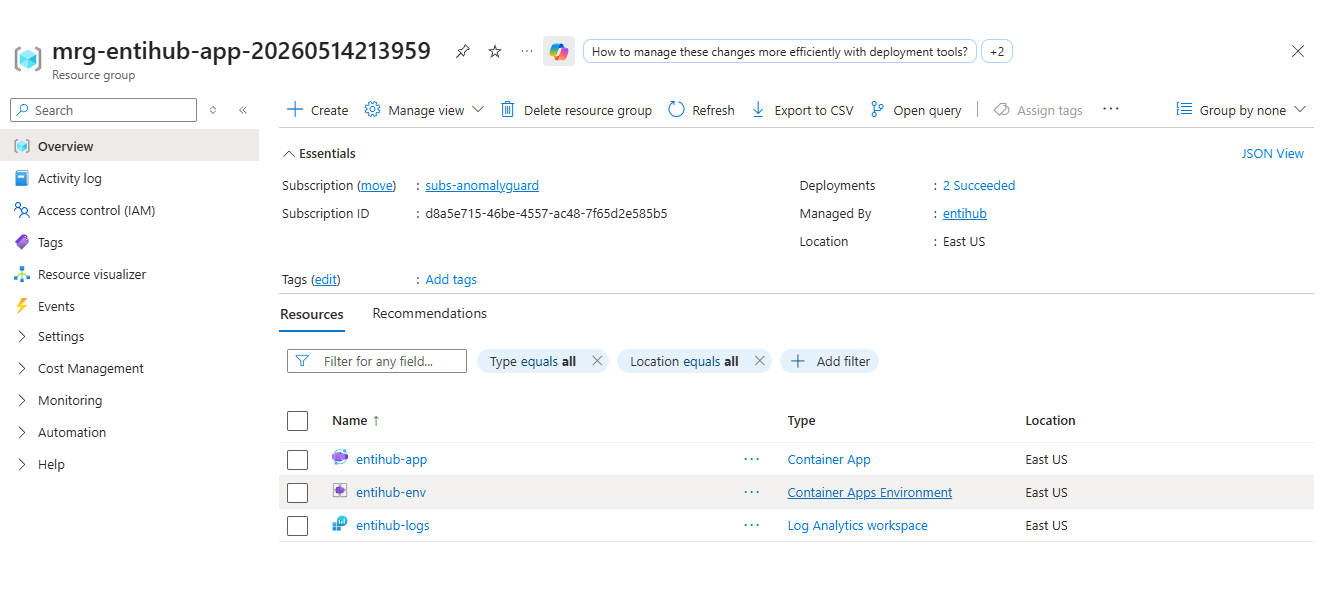This screenshot has width=1327, height=601.
Task: Close the resource group blade
Action: [x=1298, y=51]
